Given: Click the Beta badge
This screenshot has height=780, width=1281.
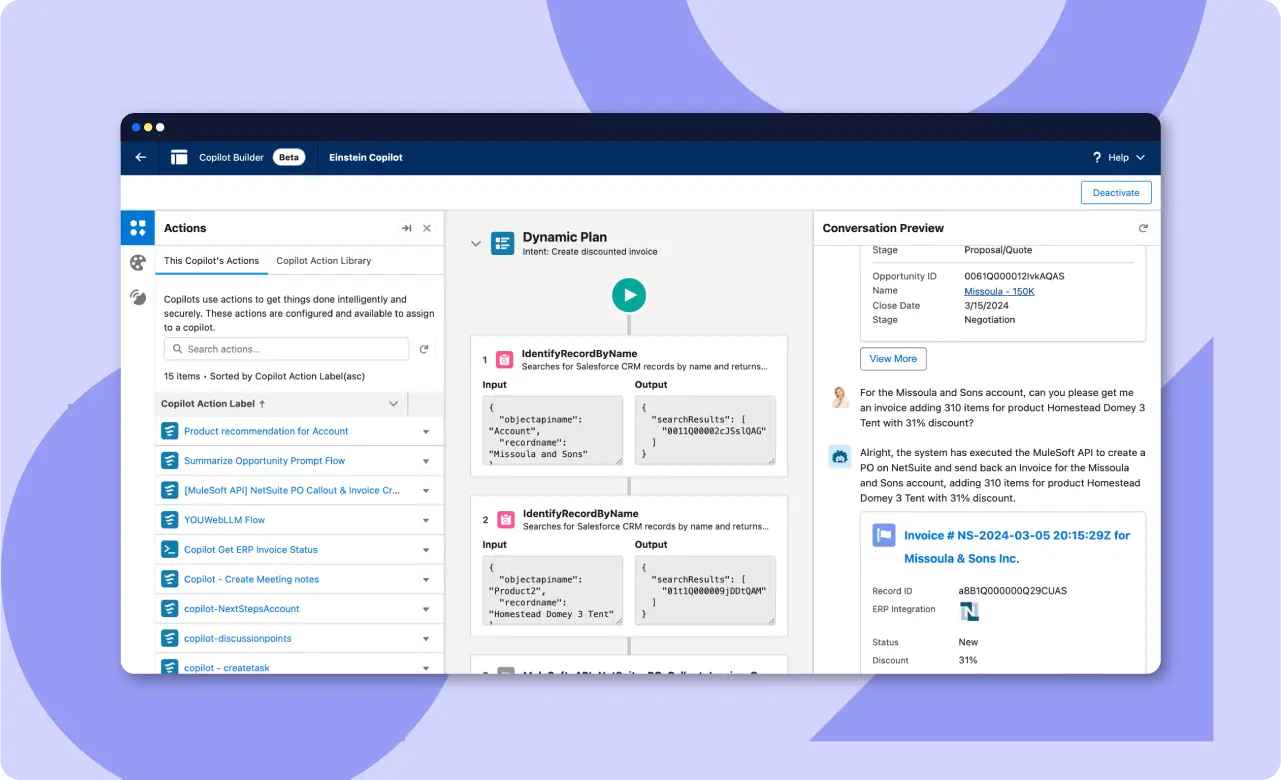Looking at the screenshot, I should [289, 157].
